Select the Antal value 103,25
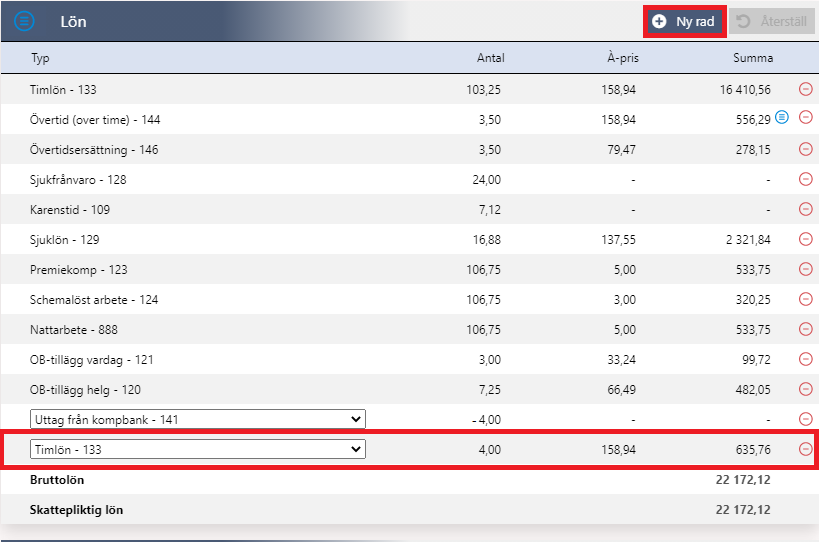 pos(484,90)
